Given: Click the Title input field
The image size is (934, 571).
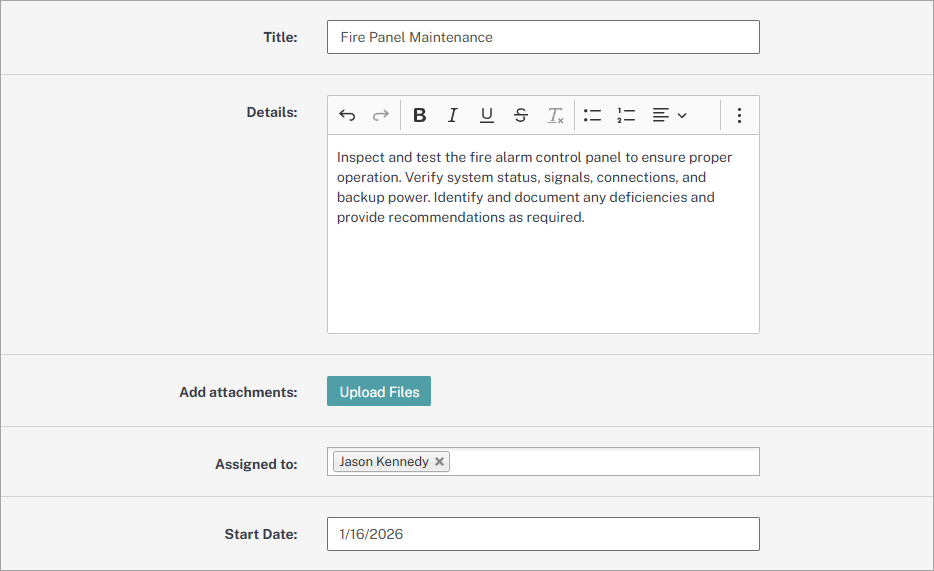Looking at the screenshot, I should [543, 37].
